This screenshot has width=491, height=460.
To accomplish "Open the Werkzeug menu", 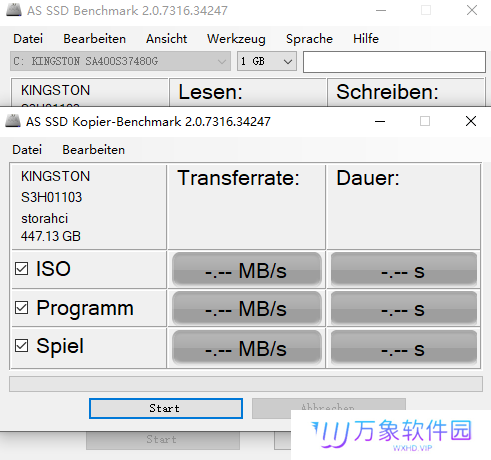I will (x=236, y=39).
